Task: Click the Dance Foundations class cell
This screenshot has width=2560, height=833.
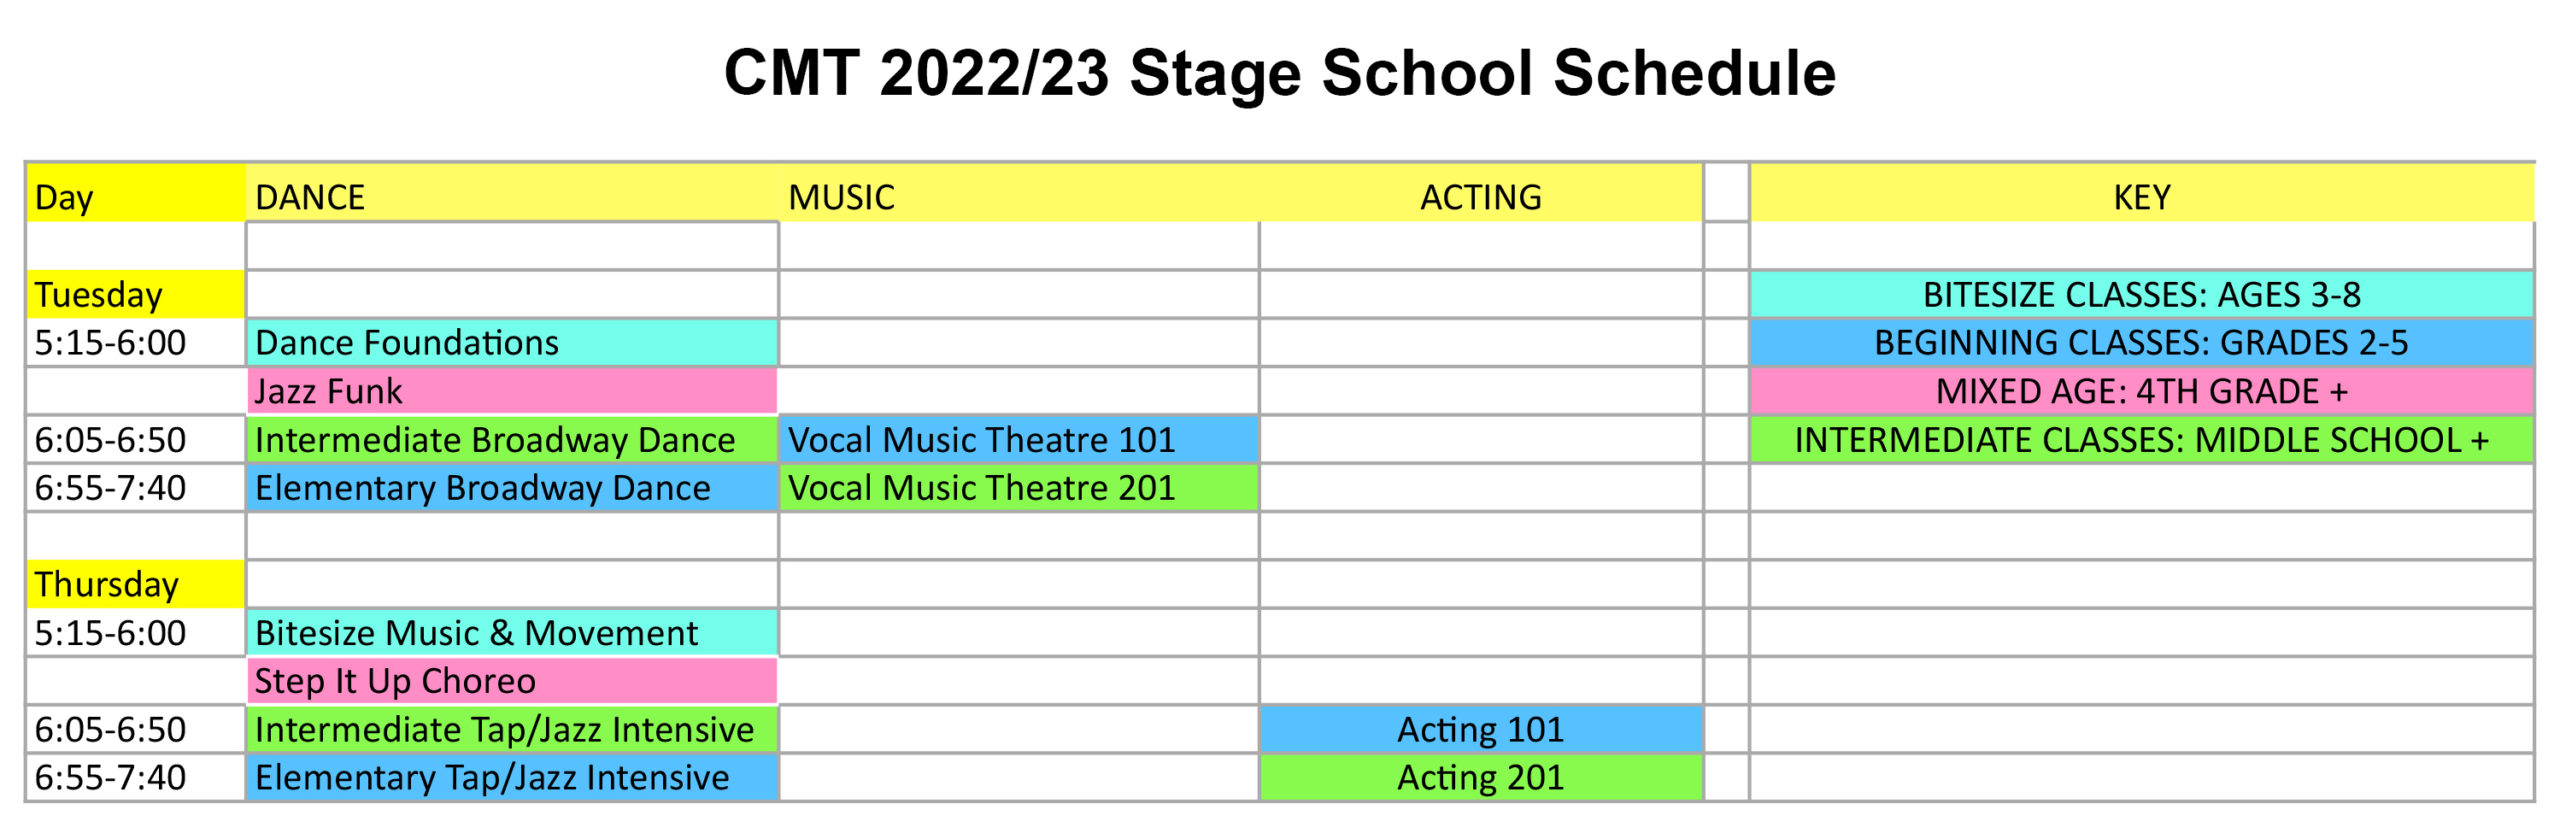Action: (x=512, y=343)
